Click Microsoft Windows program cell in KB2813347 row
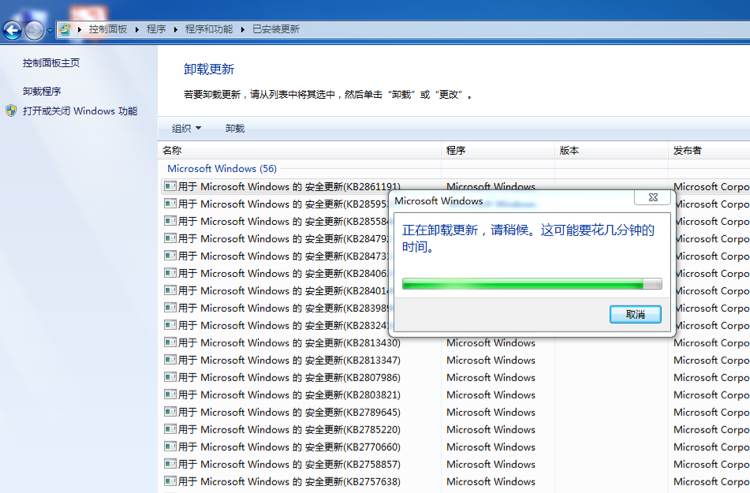This screenshot has width=750, height=493. coord(491,360)
